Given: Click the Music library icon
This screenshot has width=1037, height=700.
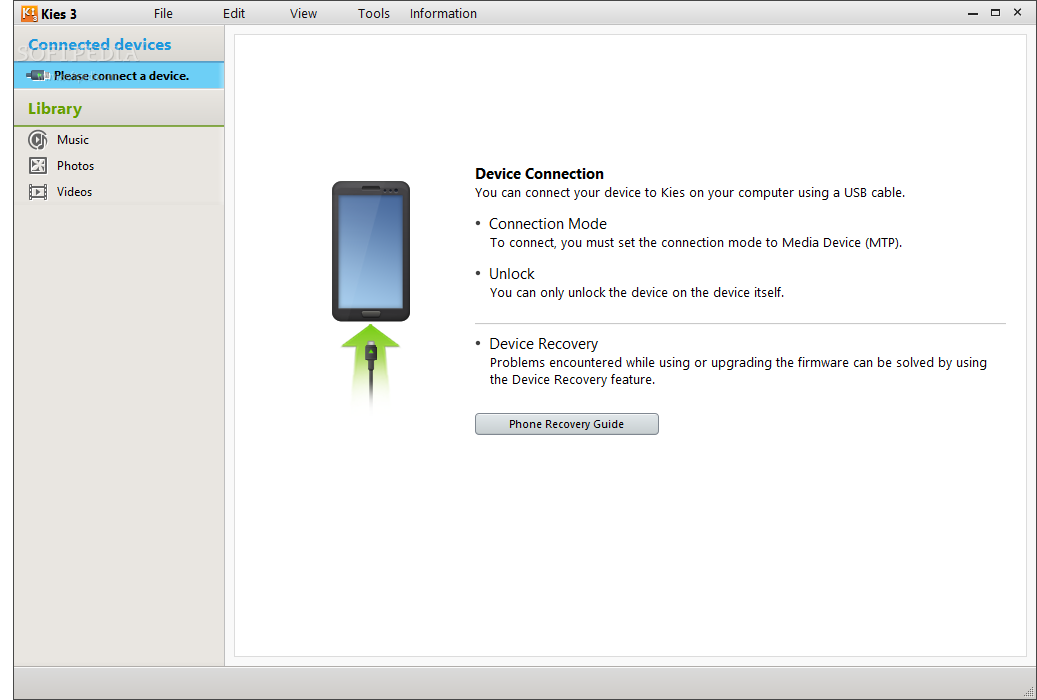Looking at the screenshot, I should tap(38, 140).
